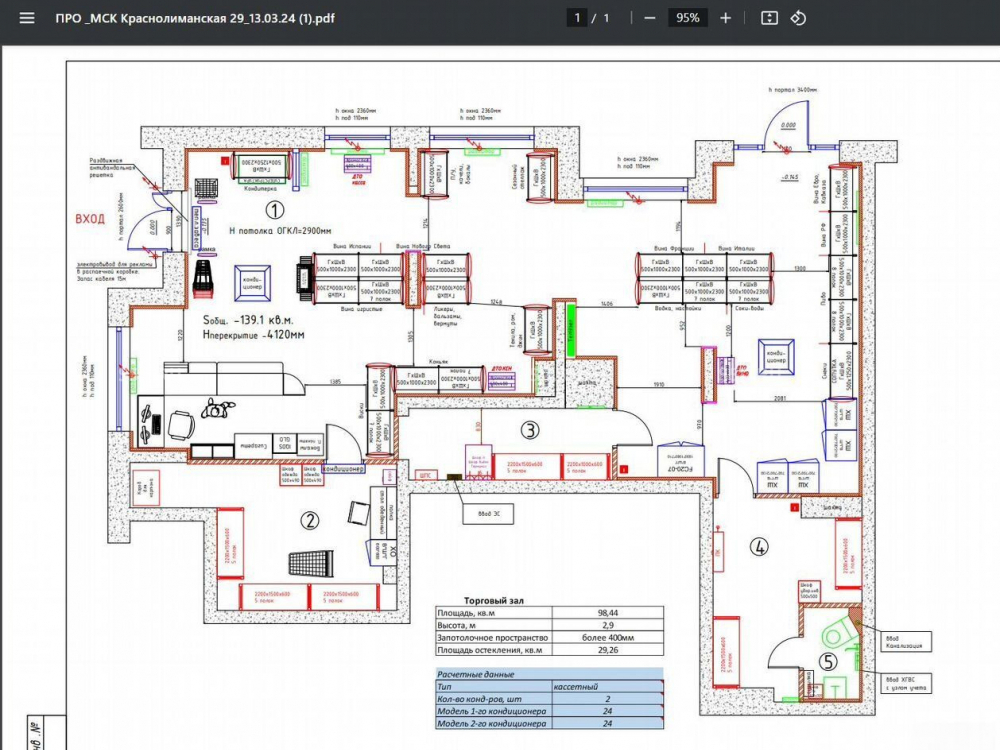Click the 'Н потолка ОГКЛ=2900мм' text
The width and height of the screenshot is (1000, 750).
coord(280,231)
